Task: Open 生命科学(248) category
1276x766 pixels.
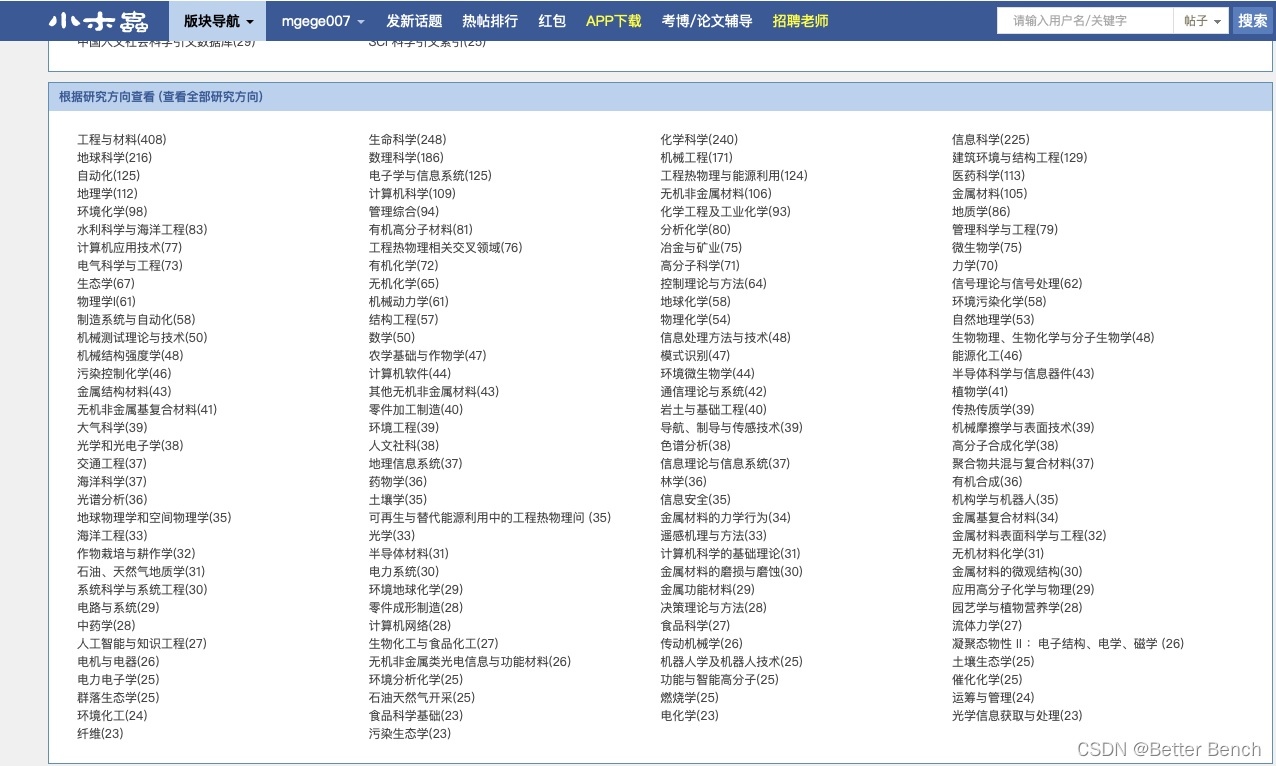Action: pos(407,140)
